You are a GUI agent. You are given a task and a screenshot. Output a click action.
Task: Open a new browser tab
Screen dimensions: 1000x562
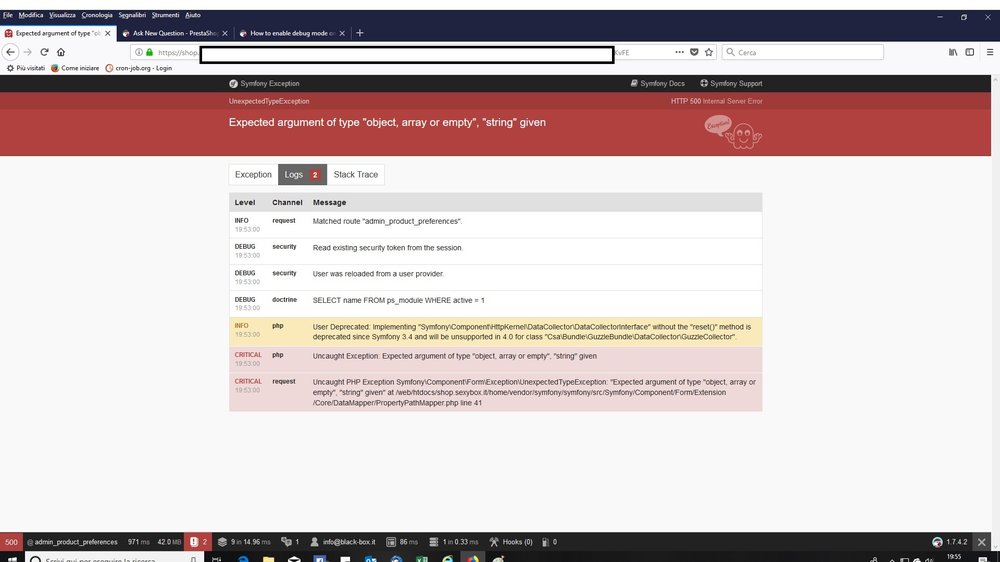(x=360, y=33)
